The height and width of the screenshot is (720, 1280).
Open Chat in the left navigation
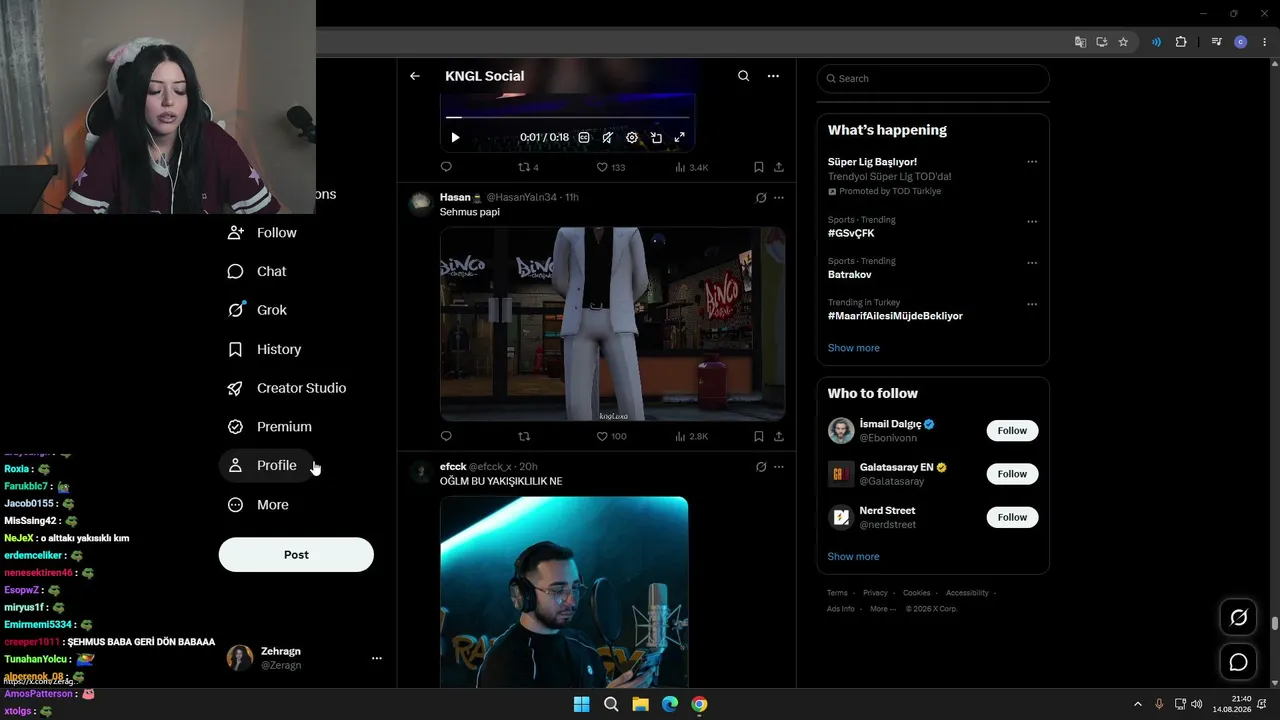point(257,271)
